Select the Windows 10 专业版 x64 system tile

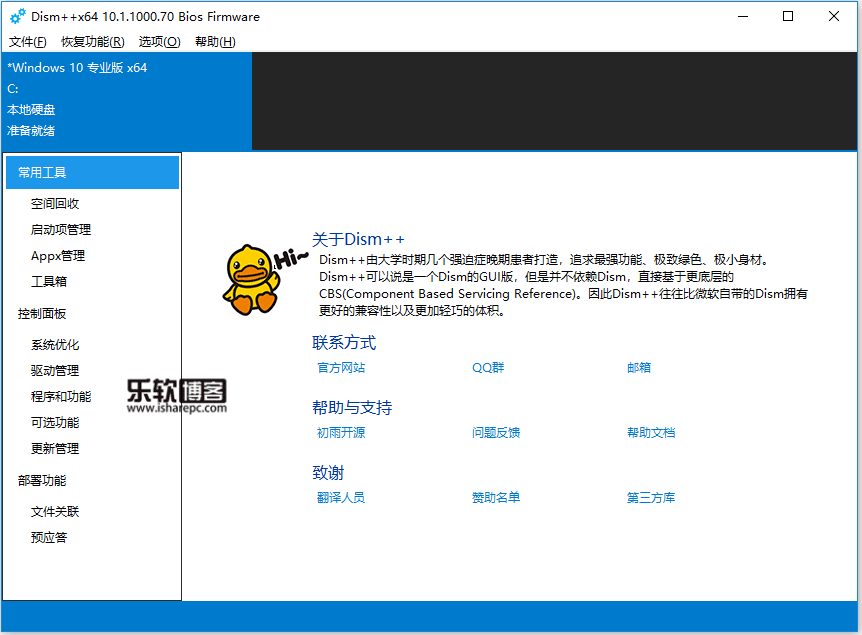tap(127, 101)
